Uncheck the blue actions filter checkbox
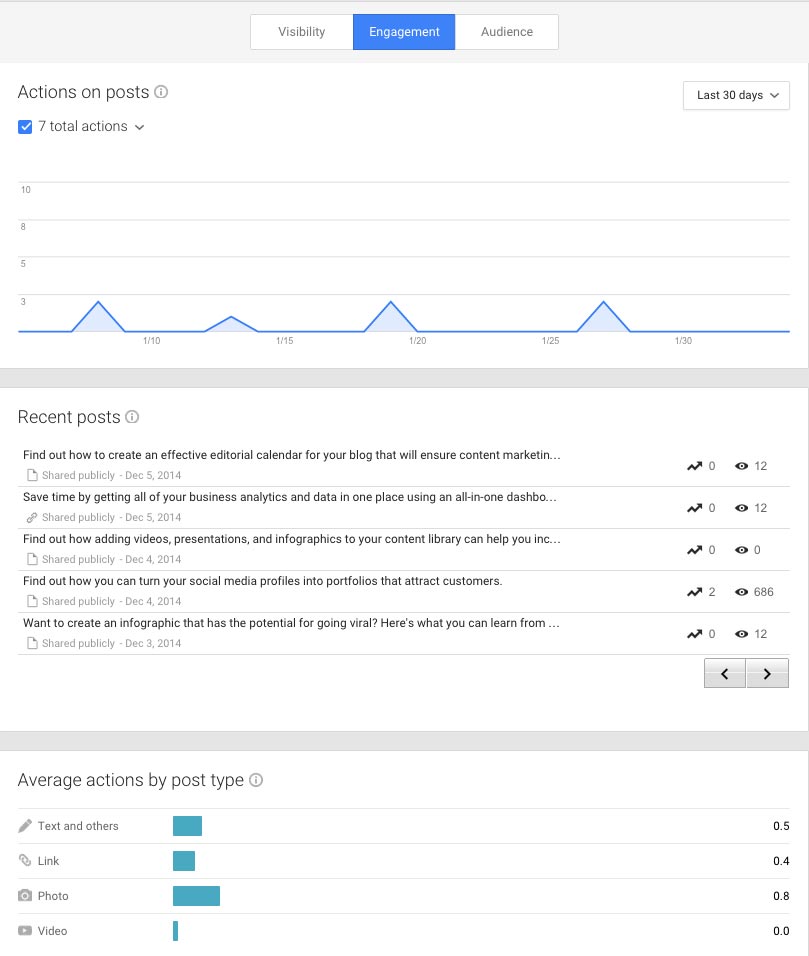 pos(25,126)
